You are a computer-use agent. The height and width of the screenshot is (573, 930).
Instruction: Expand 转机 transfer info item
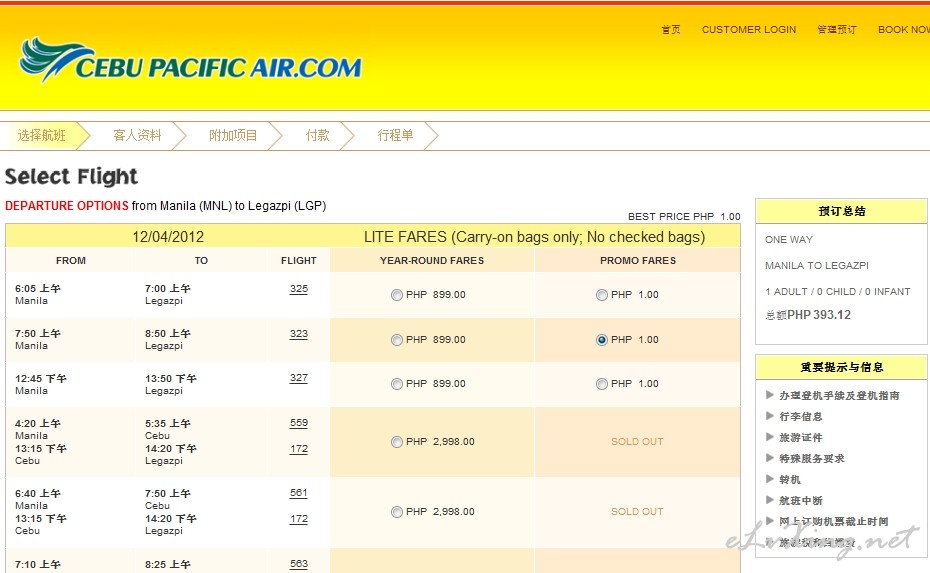point(789,479)
